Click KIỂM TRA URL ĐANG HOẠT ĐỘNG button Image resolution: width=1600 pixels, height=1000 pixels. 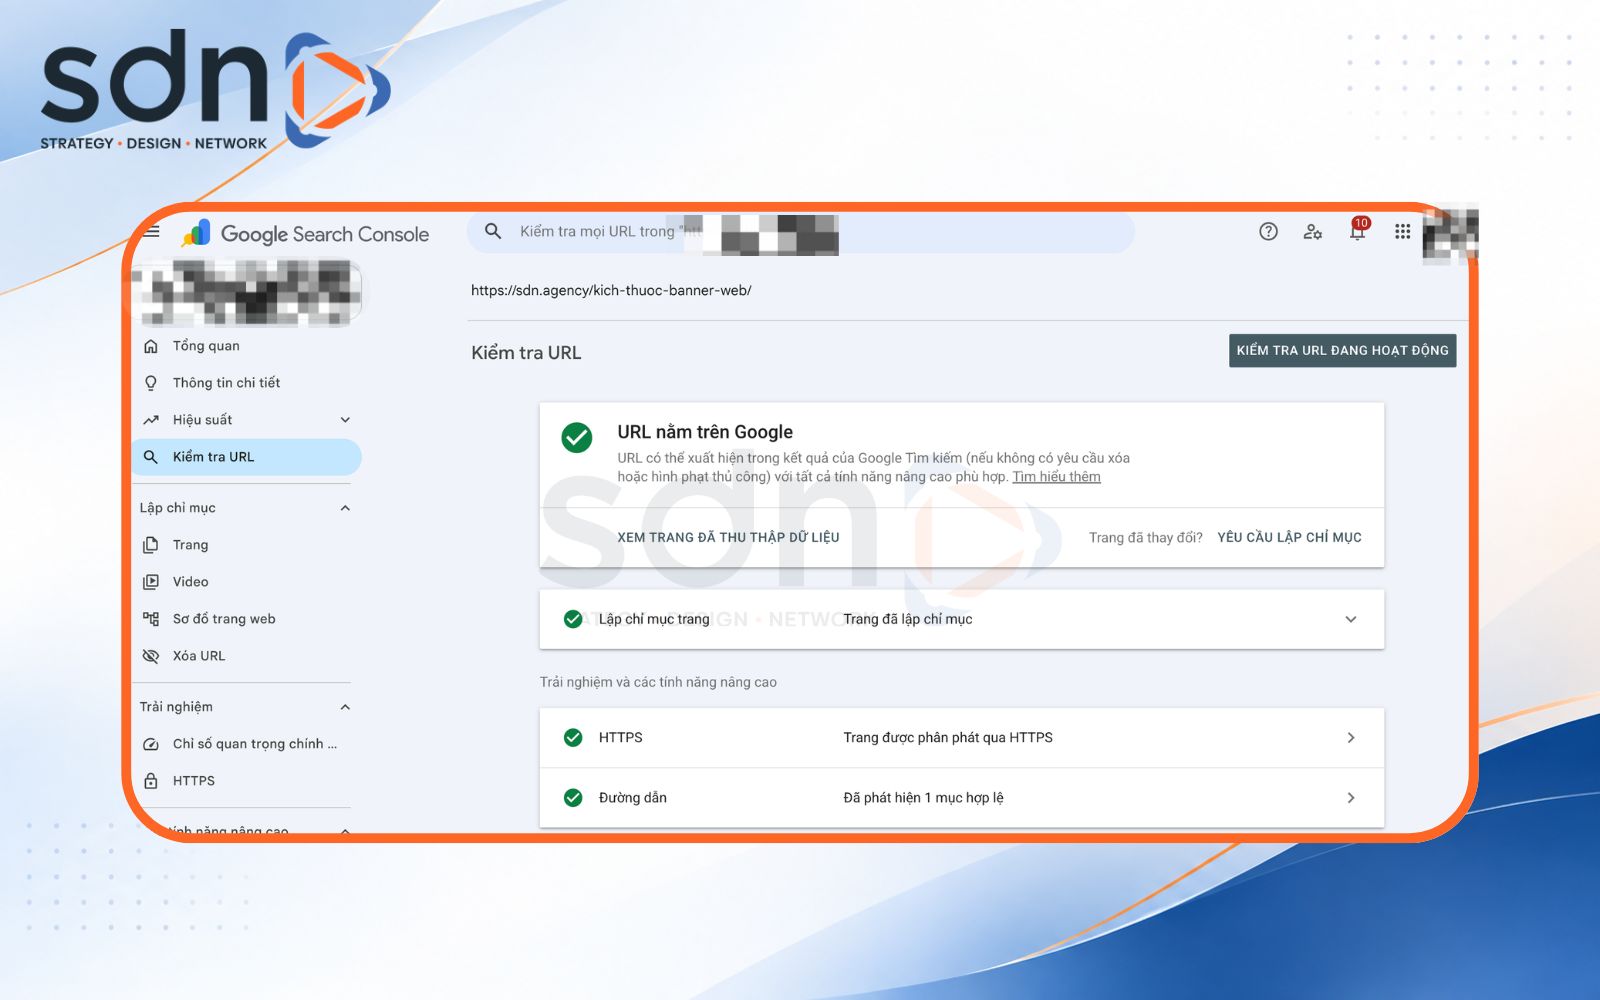1342,350
